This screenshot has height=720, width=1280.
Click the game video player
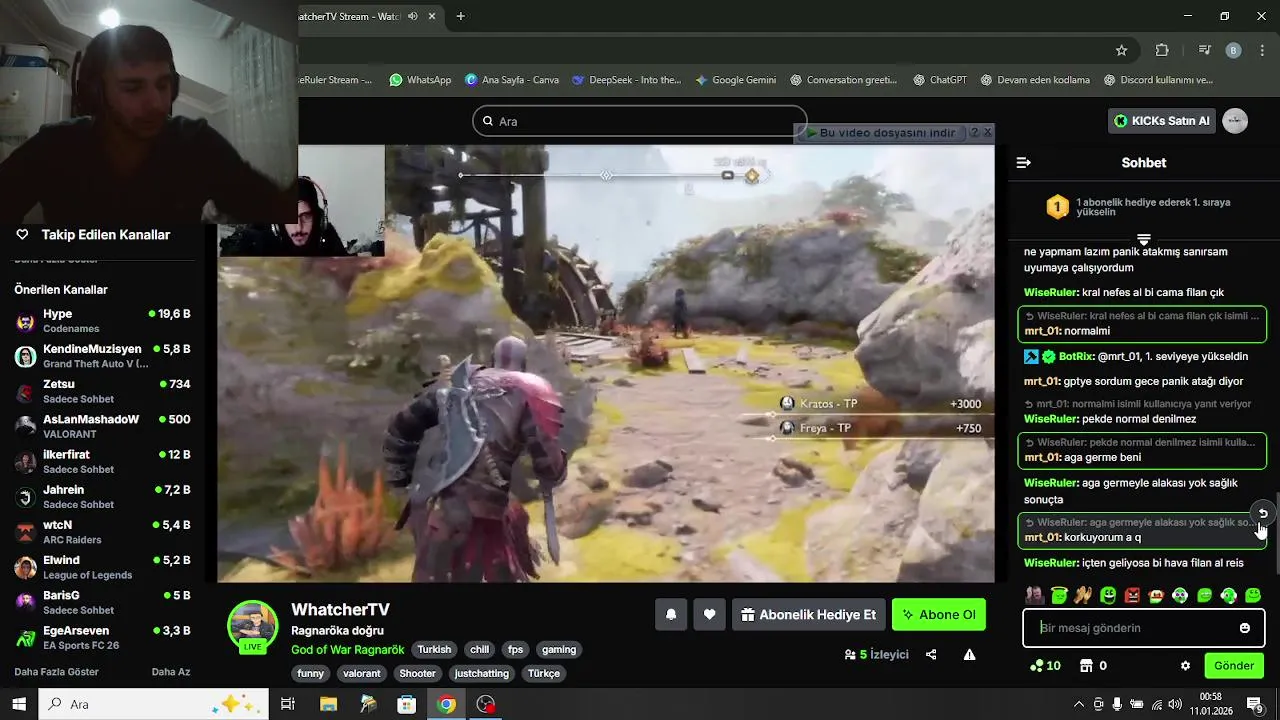pyautogui.click(x=606, y=363)
